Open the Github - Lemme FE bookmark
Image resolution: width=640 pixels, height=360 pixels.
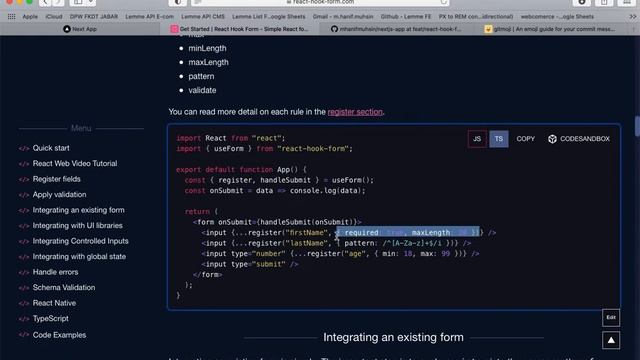pyautogui.click(x=406, y=17)
